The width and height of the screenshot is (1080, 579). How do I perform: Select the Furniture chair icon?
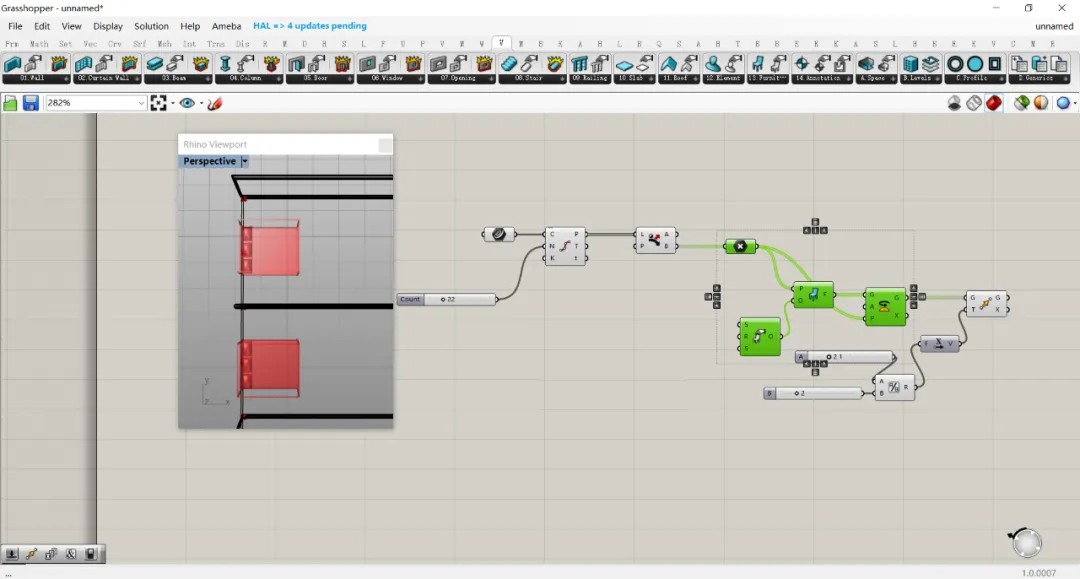point(758,65)
